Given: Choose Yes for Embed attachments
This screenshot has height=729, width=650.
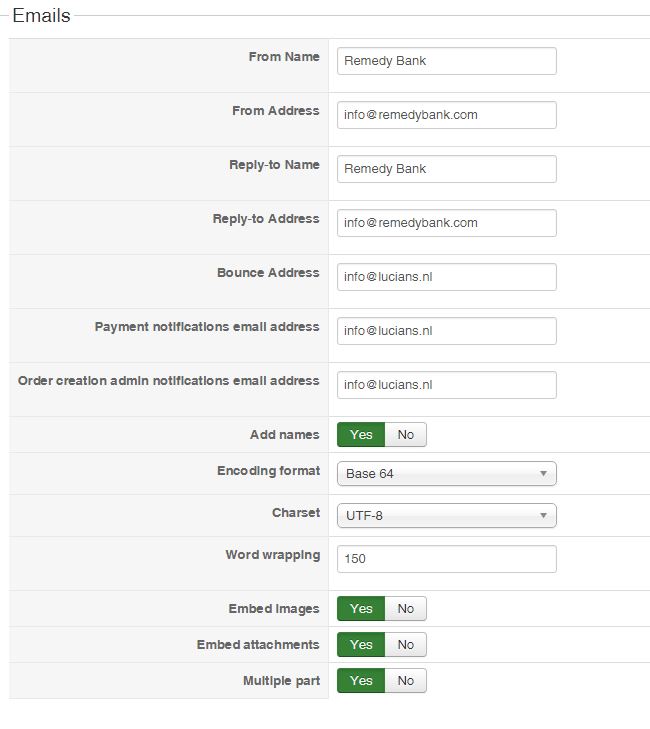Looking at the screenshot, I should (x=361, y=645).
